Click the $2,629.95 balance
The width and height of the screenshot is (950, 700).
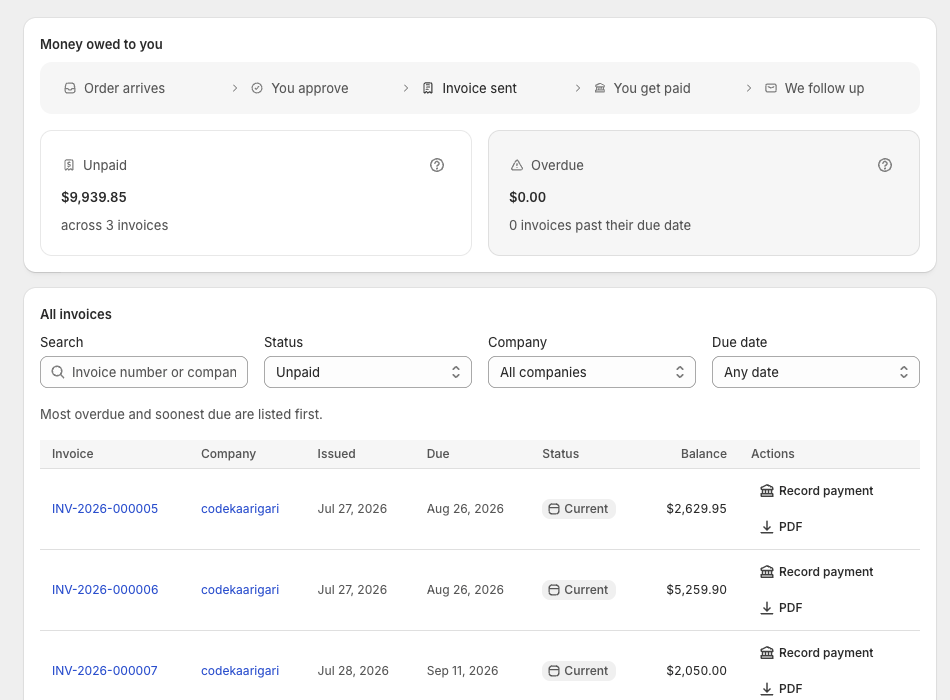(696, 509)
